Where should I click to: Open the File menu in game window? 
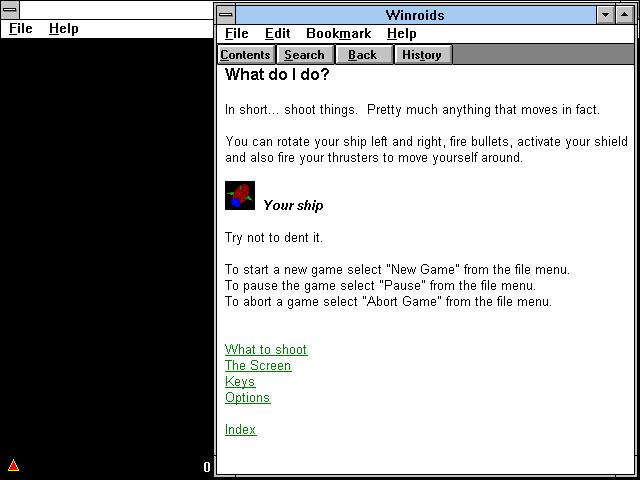(20, 29)
